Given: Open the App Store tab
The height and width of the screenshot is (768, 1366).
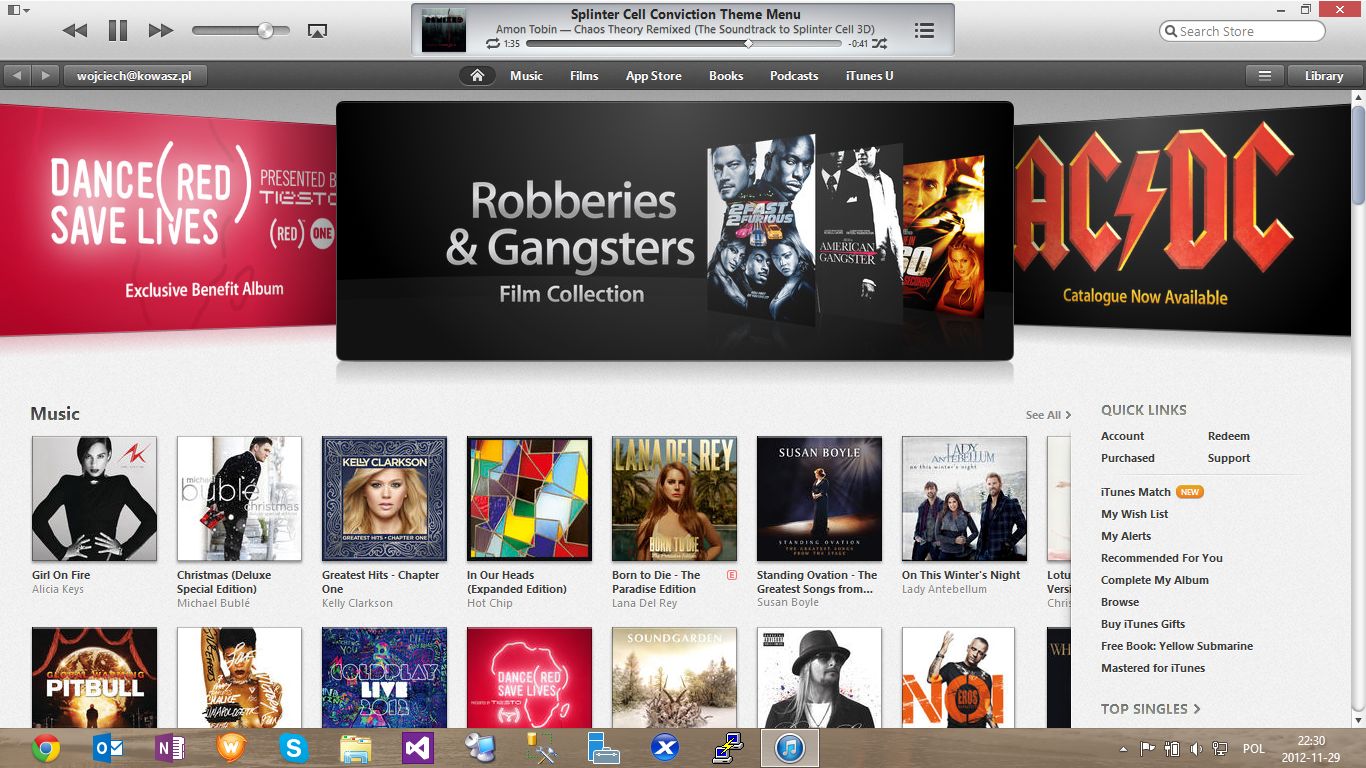Looking at the screenshot, I should pos(654,76).
